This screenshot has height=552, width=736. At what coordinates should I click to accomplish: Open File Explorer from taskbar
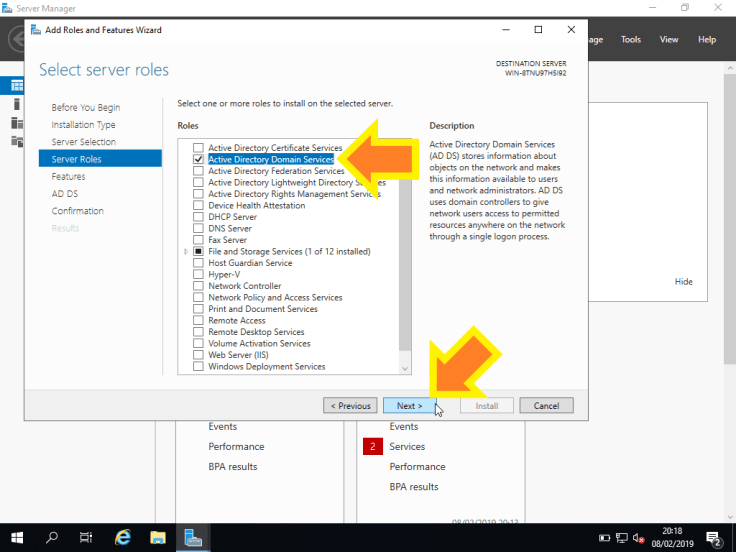tap(157, 538)
